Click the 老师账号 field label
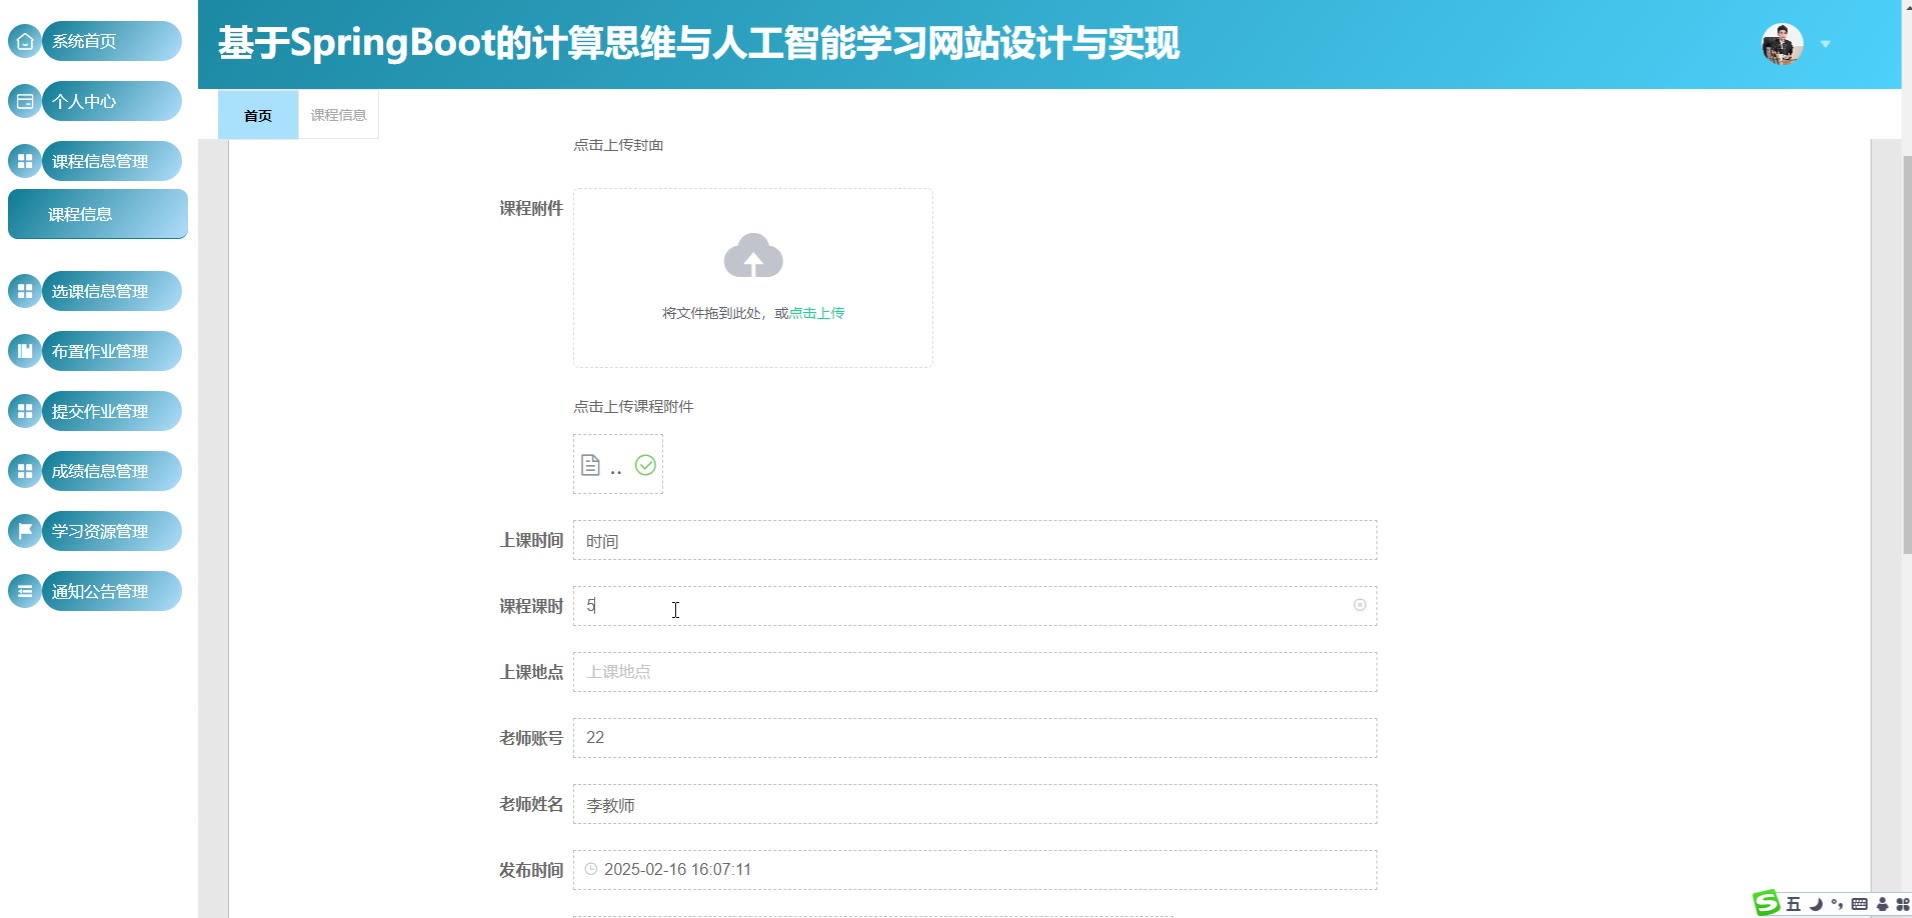The height and width of the screenshot is (918, 1912). click(531, 738)
